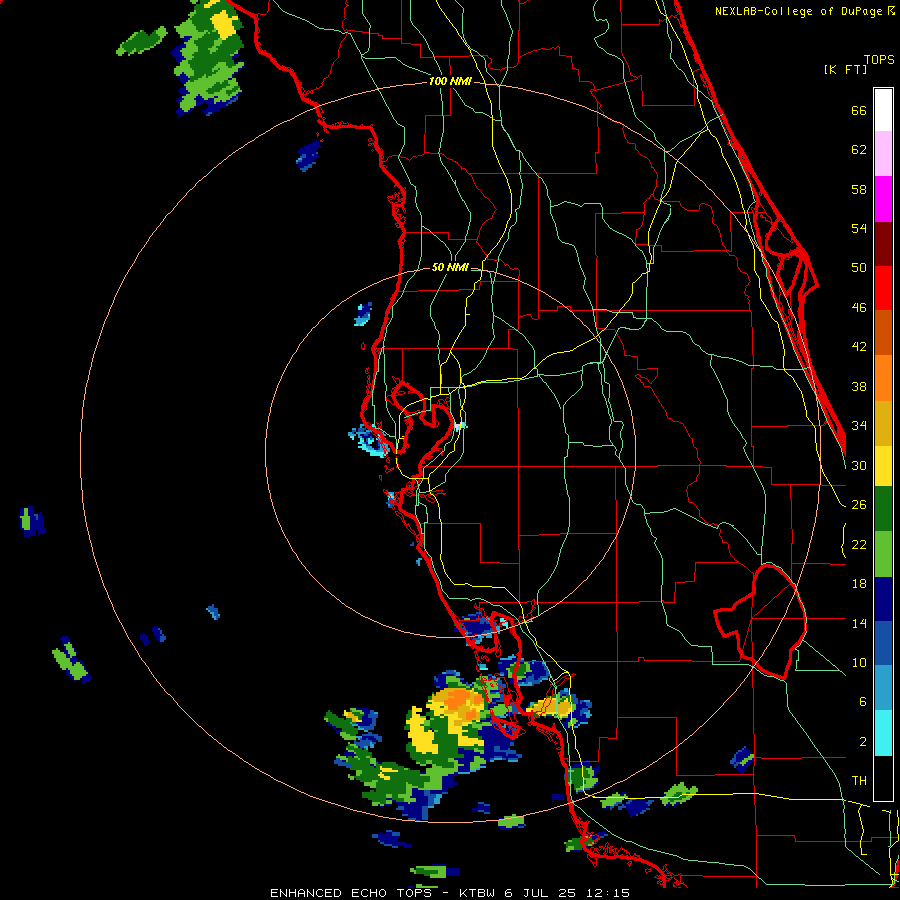Click the dark green legend swatch
Image resolution: width=900 pixels, height=900 pixels.
(883, 509)
